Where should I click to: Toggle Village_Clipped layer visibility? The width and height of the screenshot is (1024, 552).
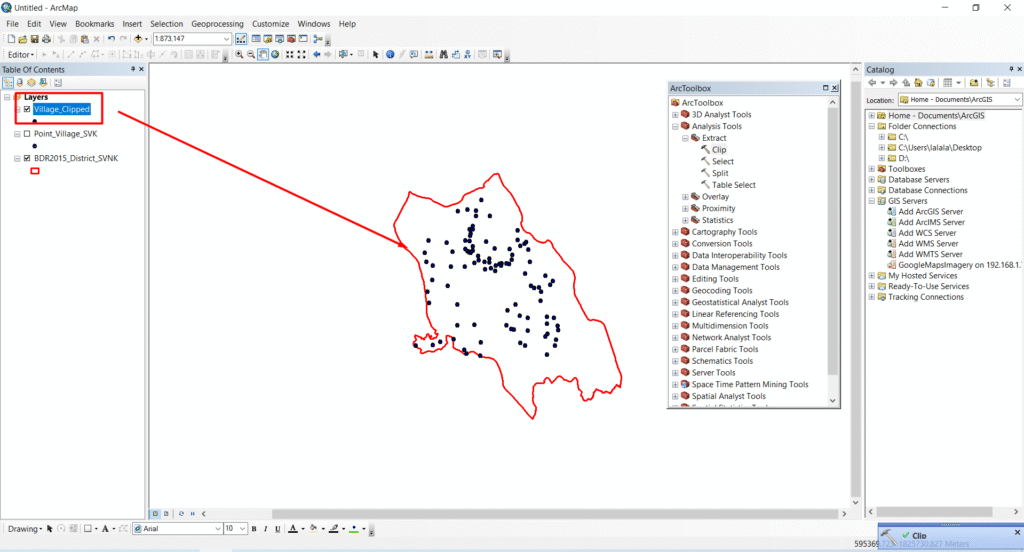coord(27,109)
